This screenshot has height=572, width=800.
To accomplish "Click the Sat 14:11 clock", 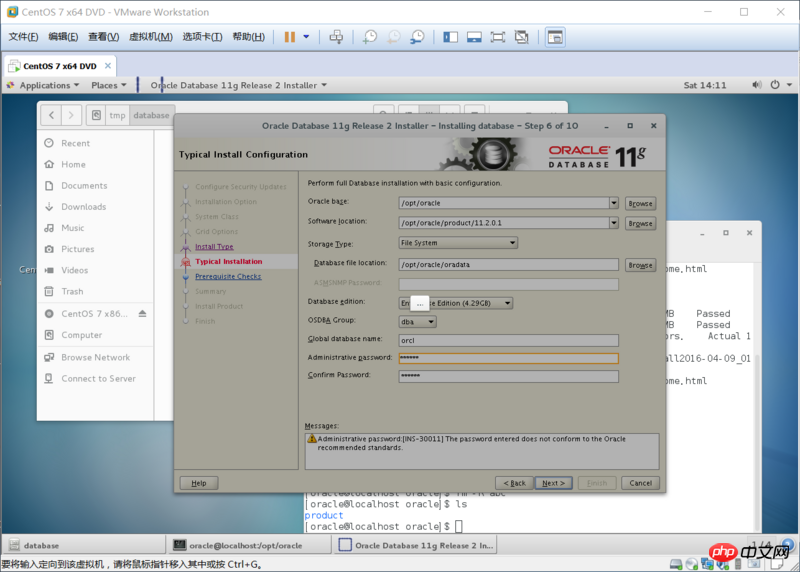I will pos(705,85).
